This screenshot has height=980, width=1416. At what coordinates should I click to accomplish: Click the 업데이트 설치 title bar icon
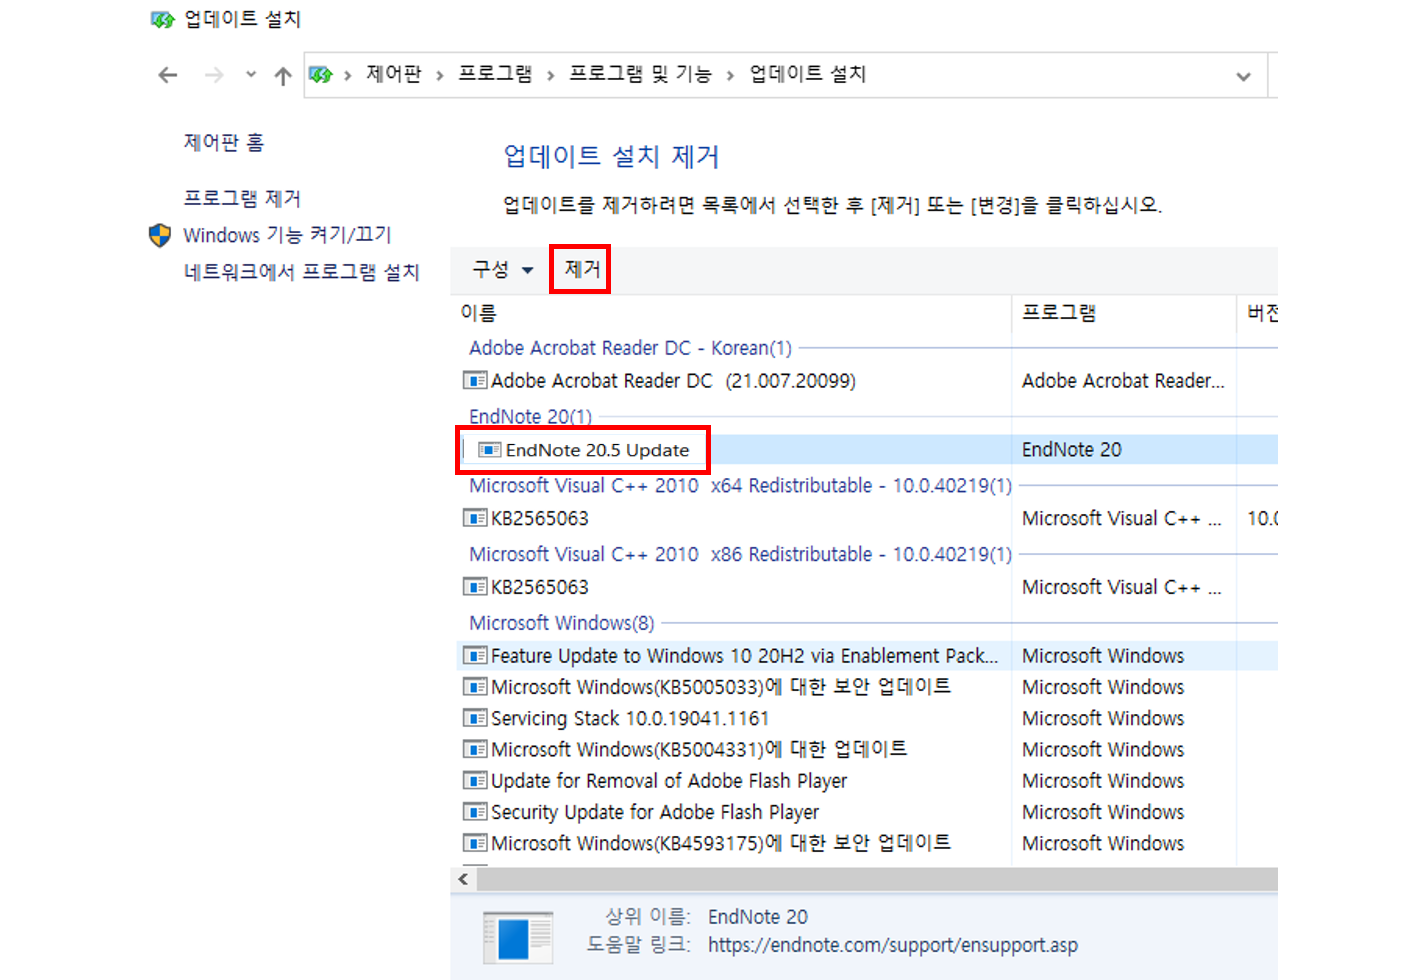[162, 19]
